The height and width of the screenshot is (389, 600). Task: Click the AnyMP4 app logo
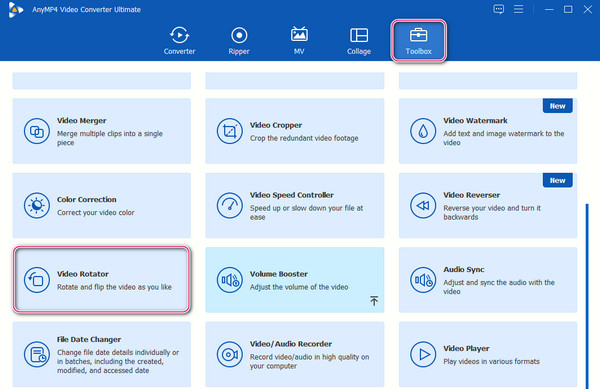click(x=15, y=10)
